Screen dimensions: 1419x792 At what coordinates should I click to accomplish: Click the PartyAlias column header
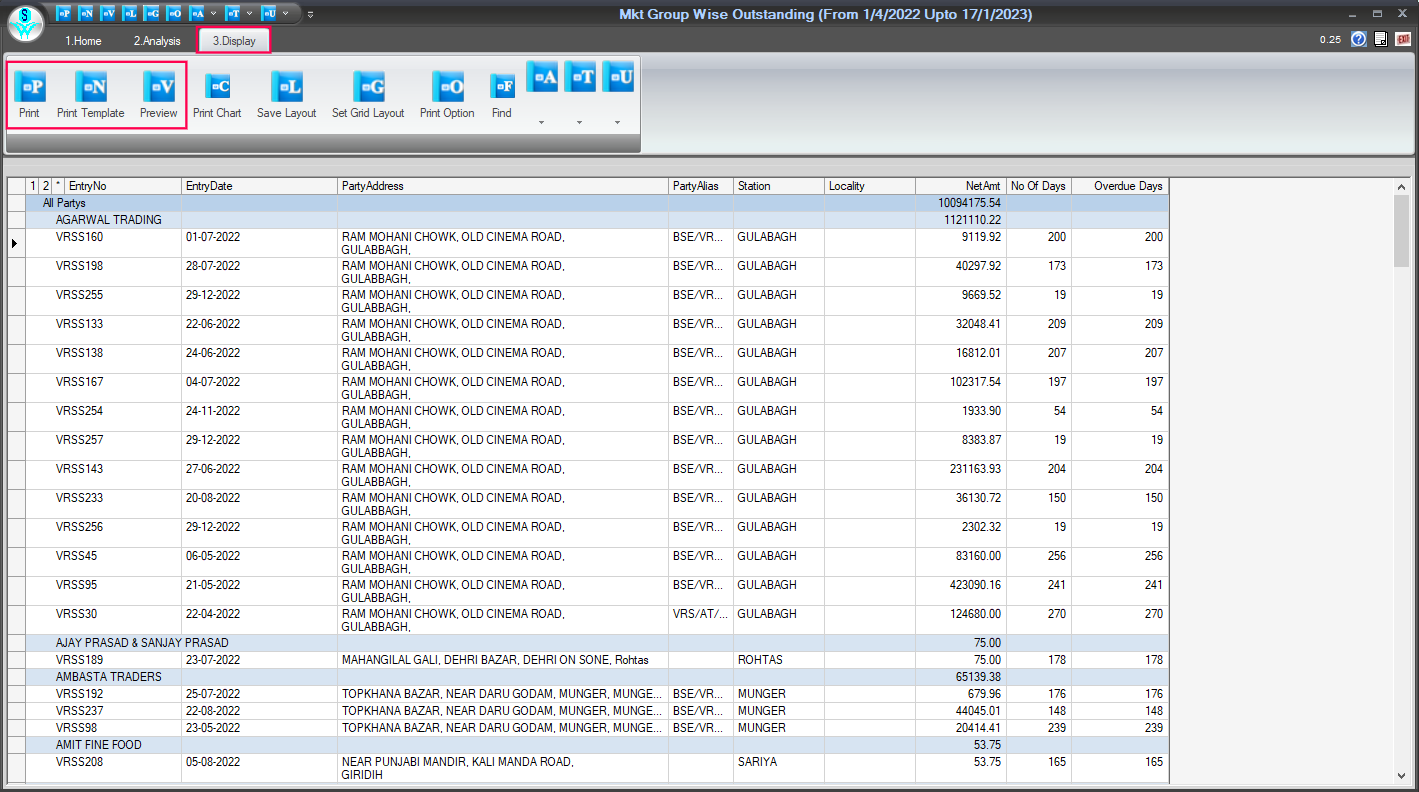[x=701, y=186]
